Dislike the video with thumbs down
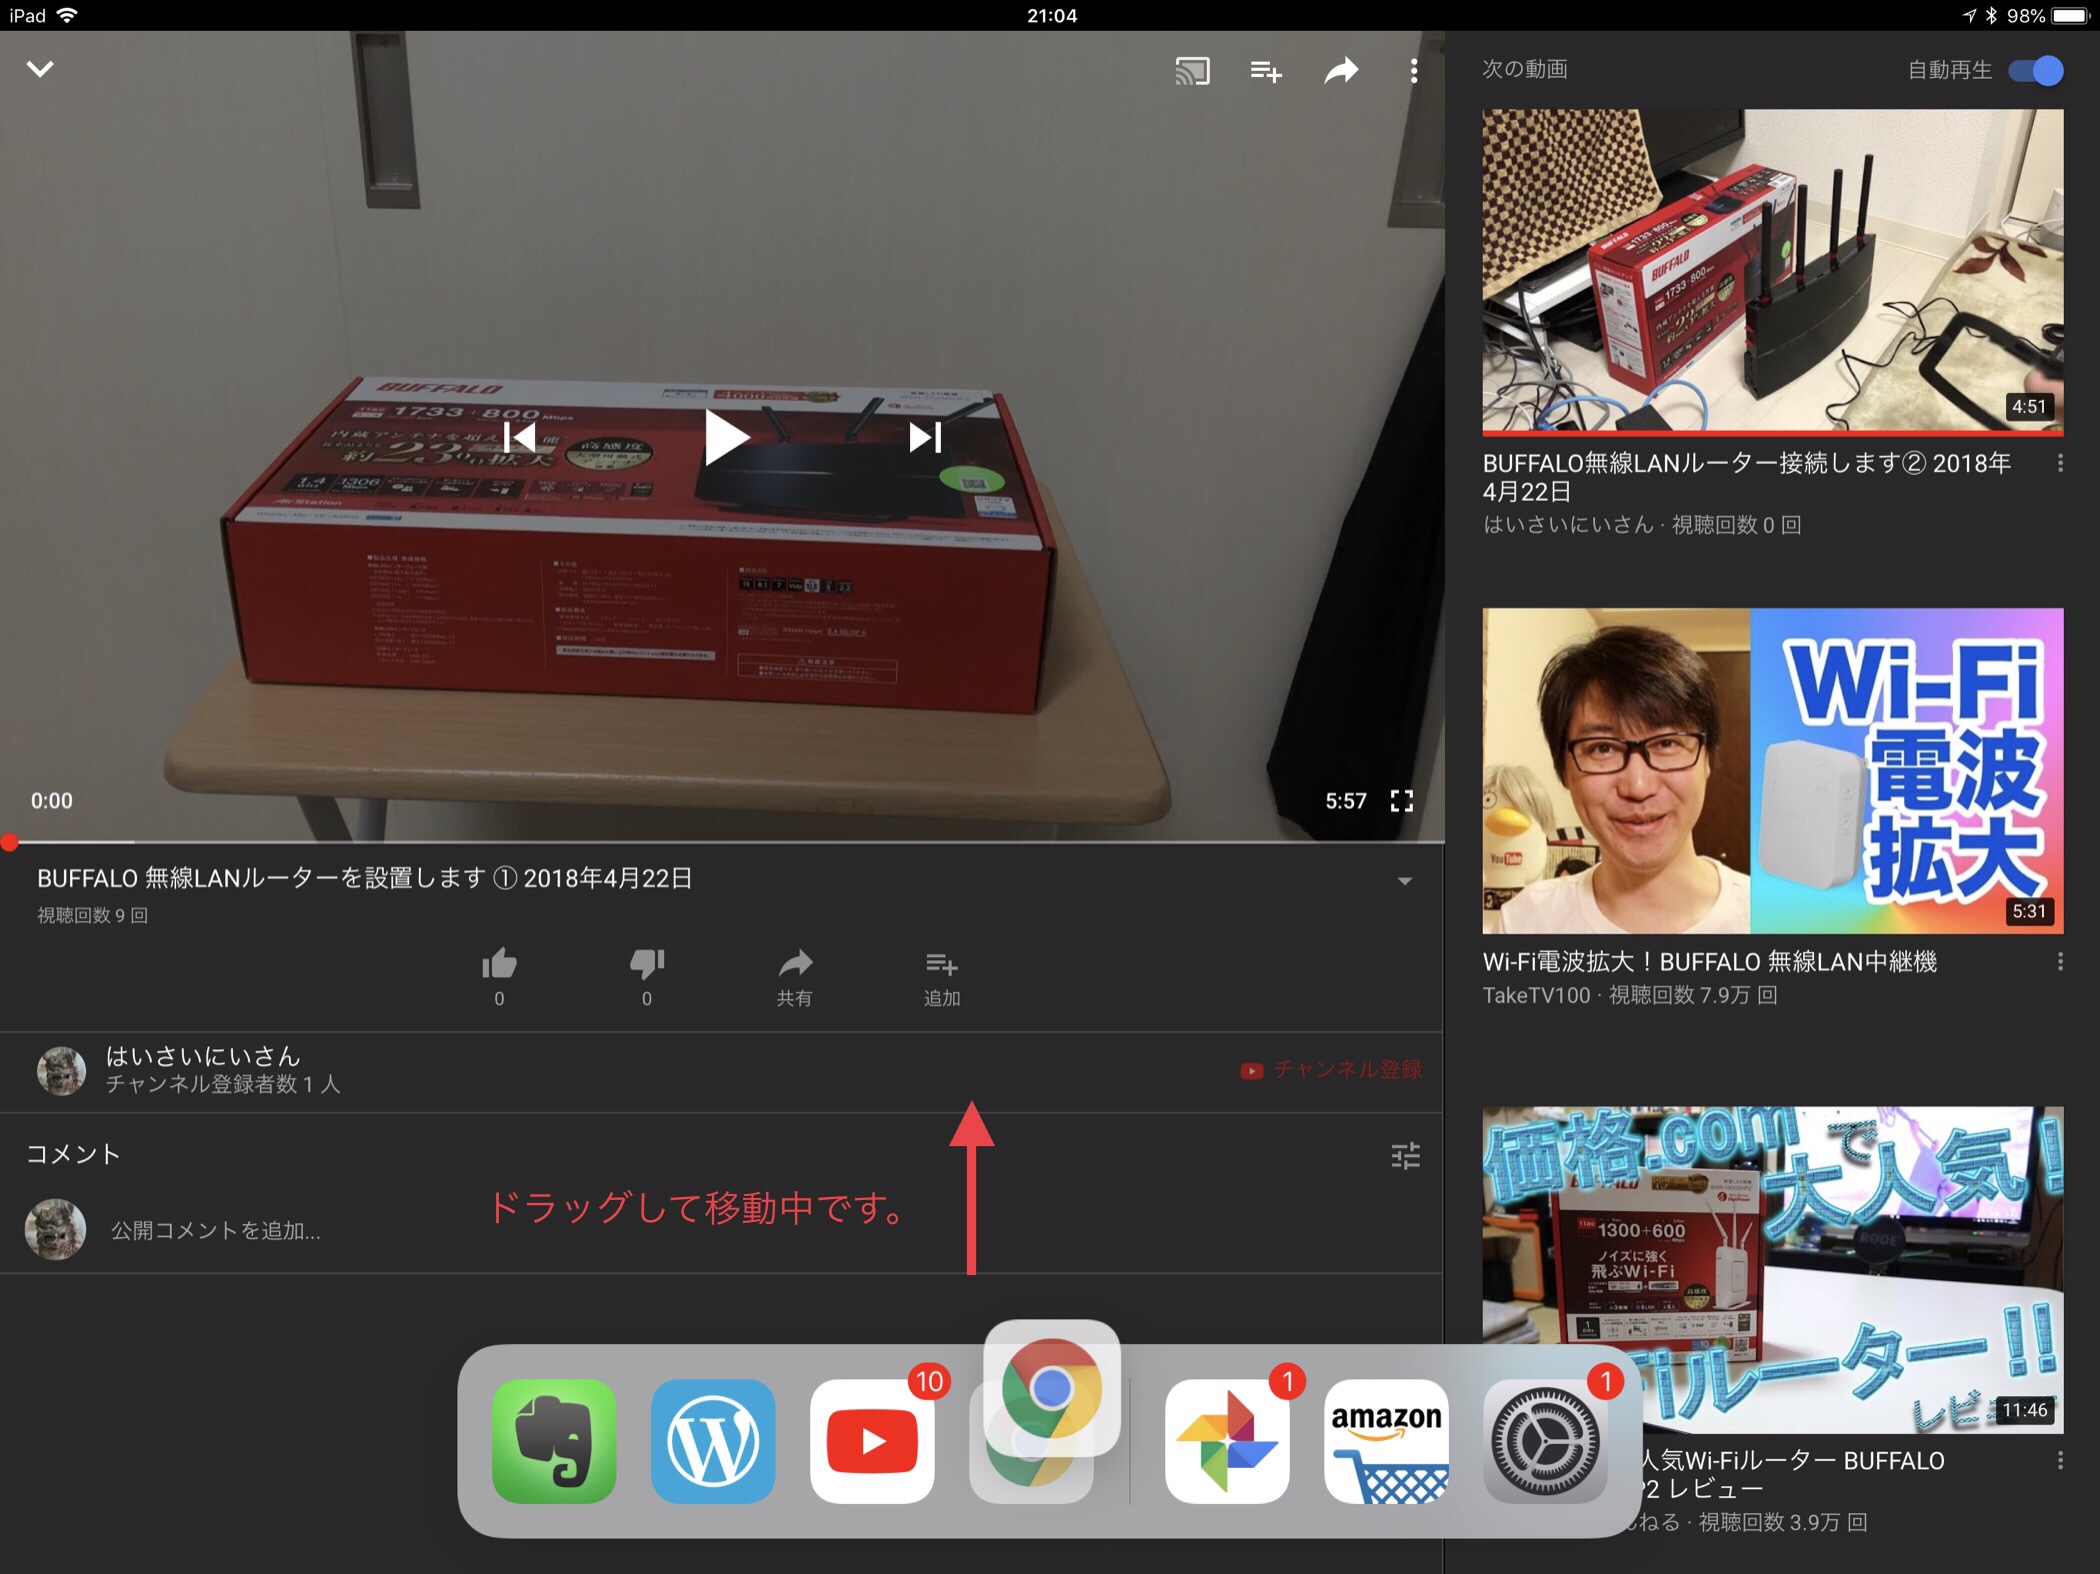 coord(647,977)
